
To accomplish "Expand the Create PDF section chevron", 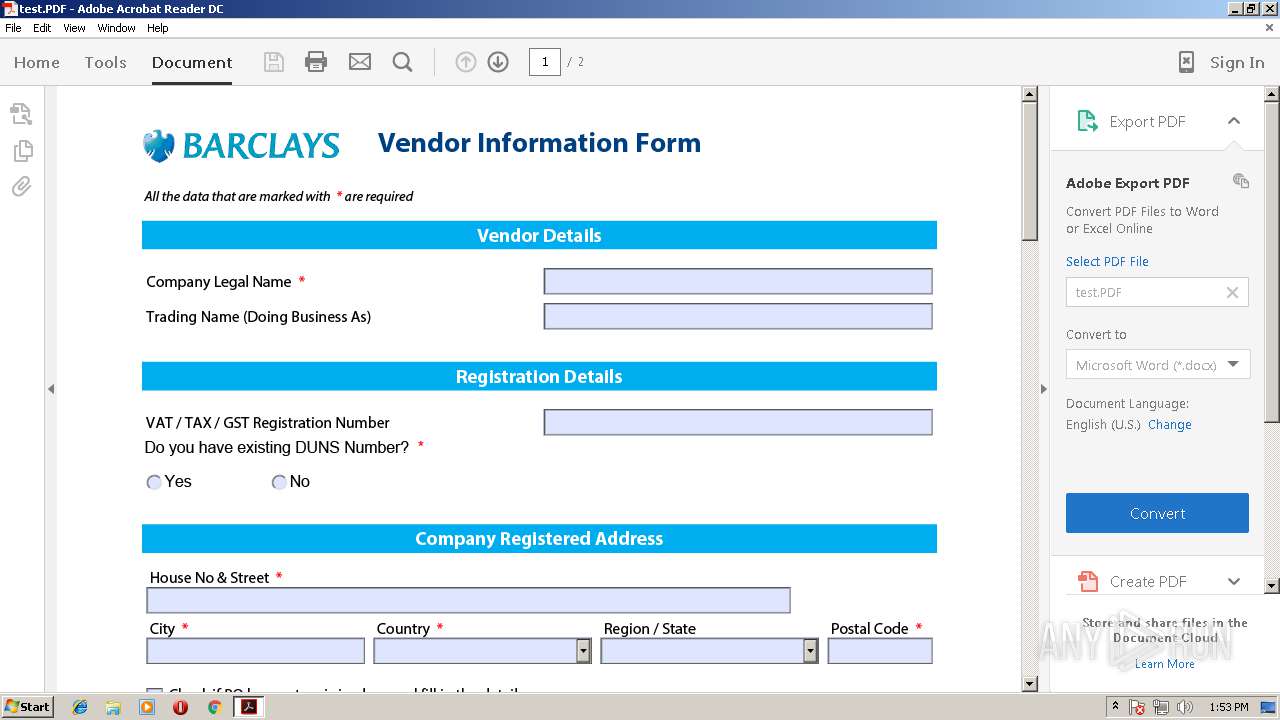I will tap(1234, 581).
